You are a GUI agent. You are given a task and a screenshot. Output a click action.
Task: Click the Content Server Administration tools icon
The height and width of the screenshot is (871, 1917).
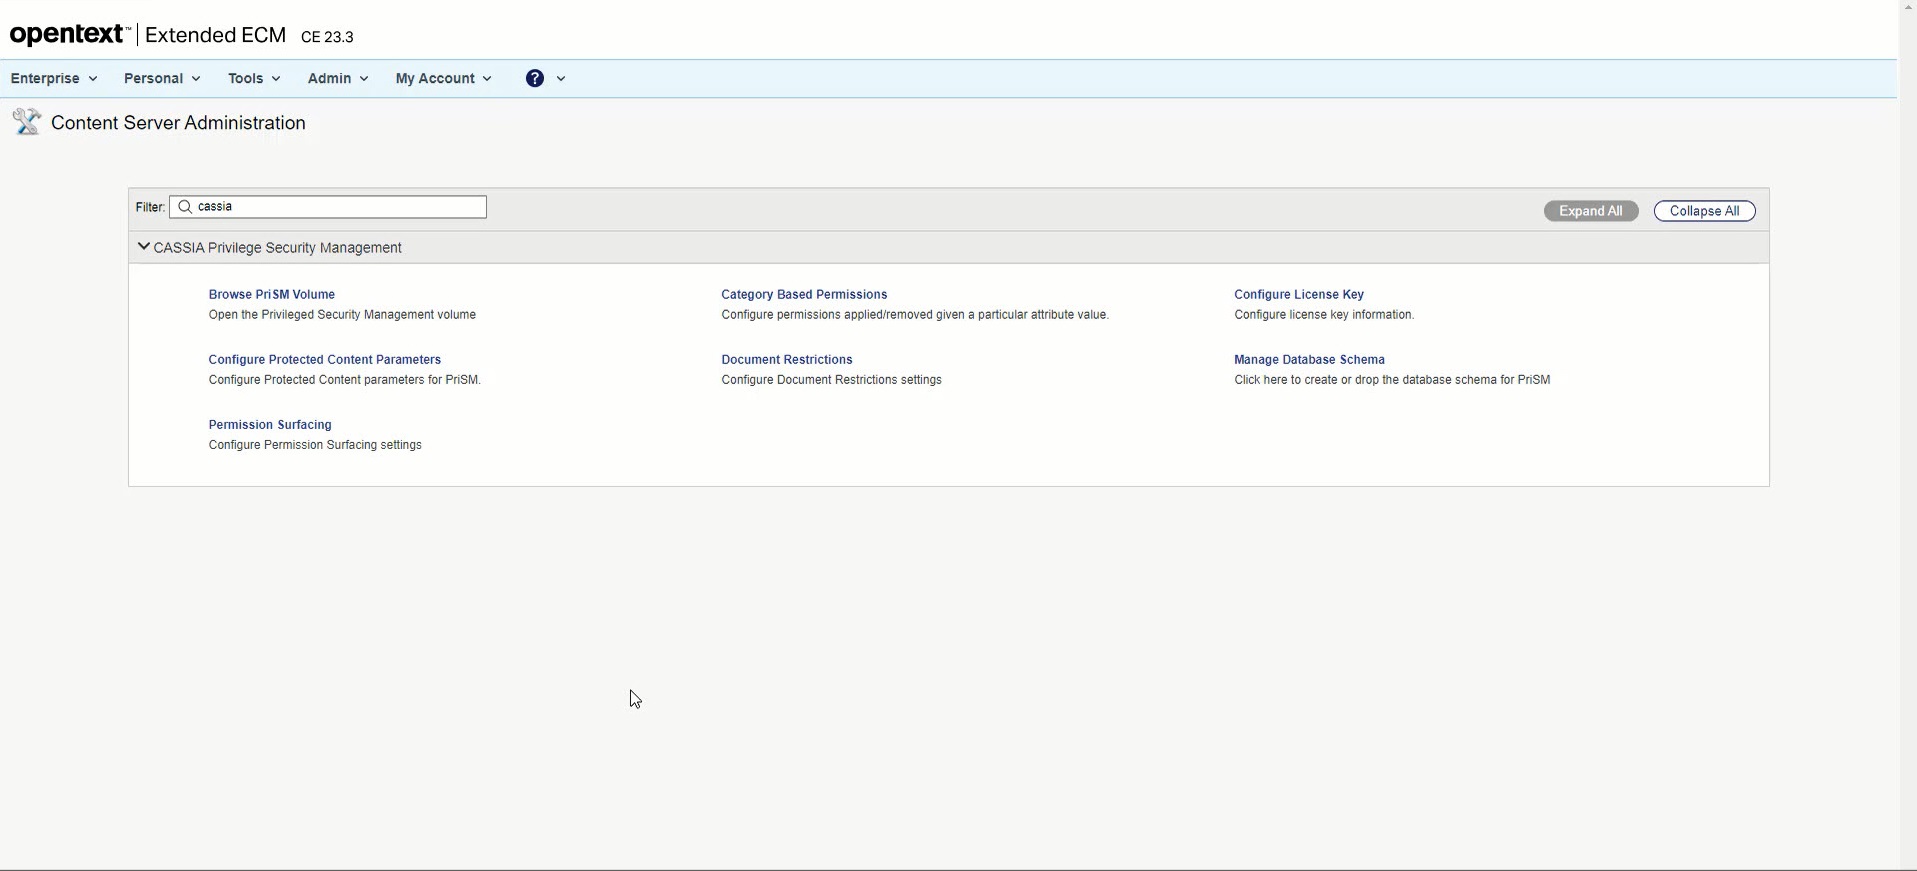tap(26, 122)
